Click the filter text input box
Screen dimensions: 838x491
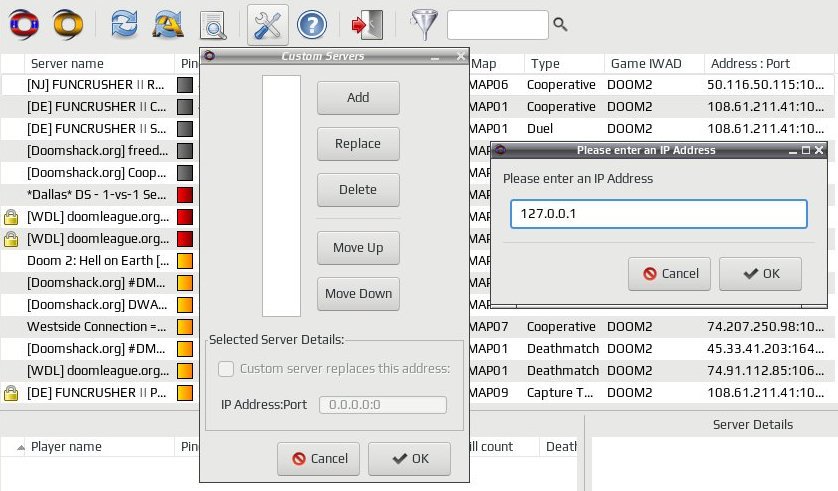coord(498,25)
